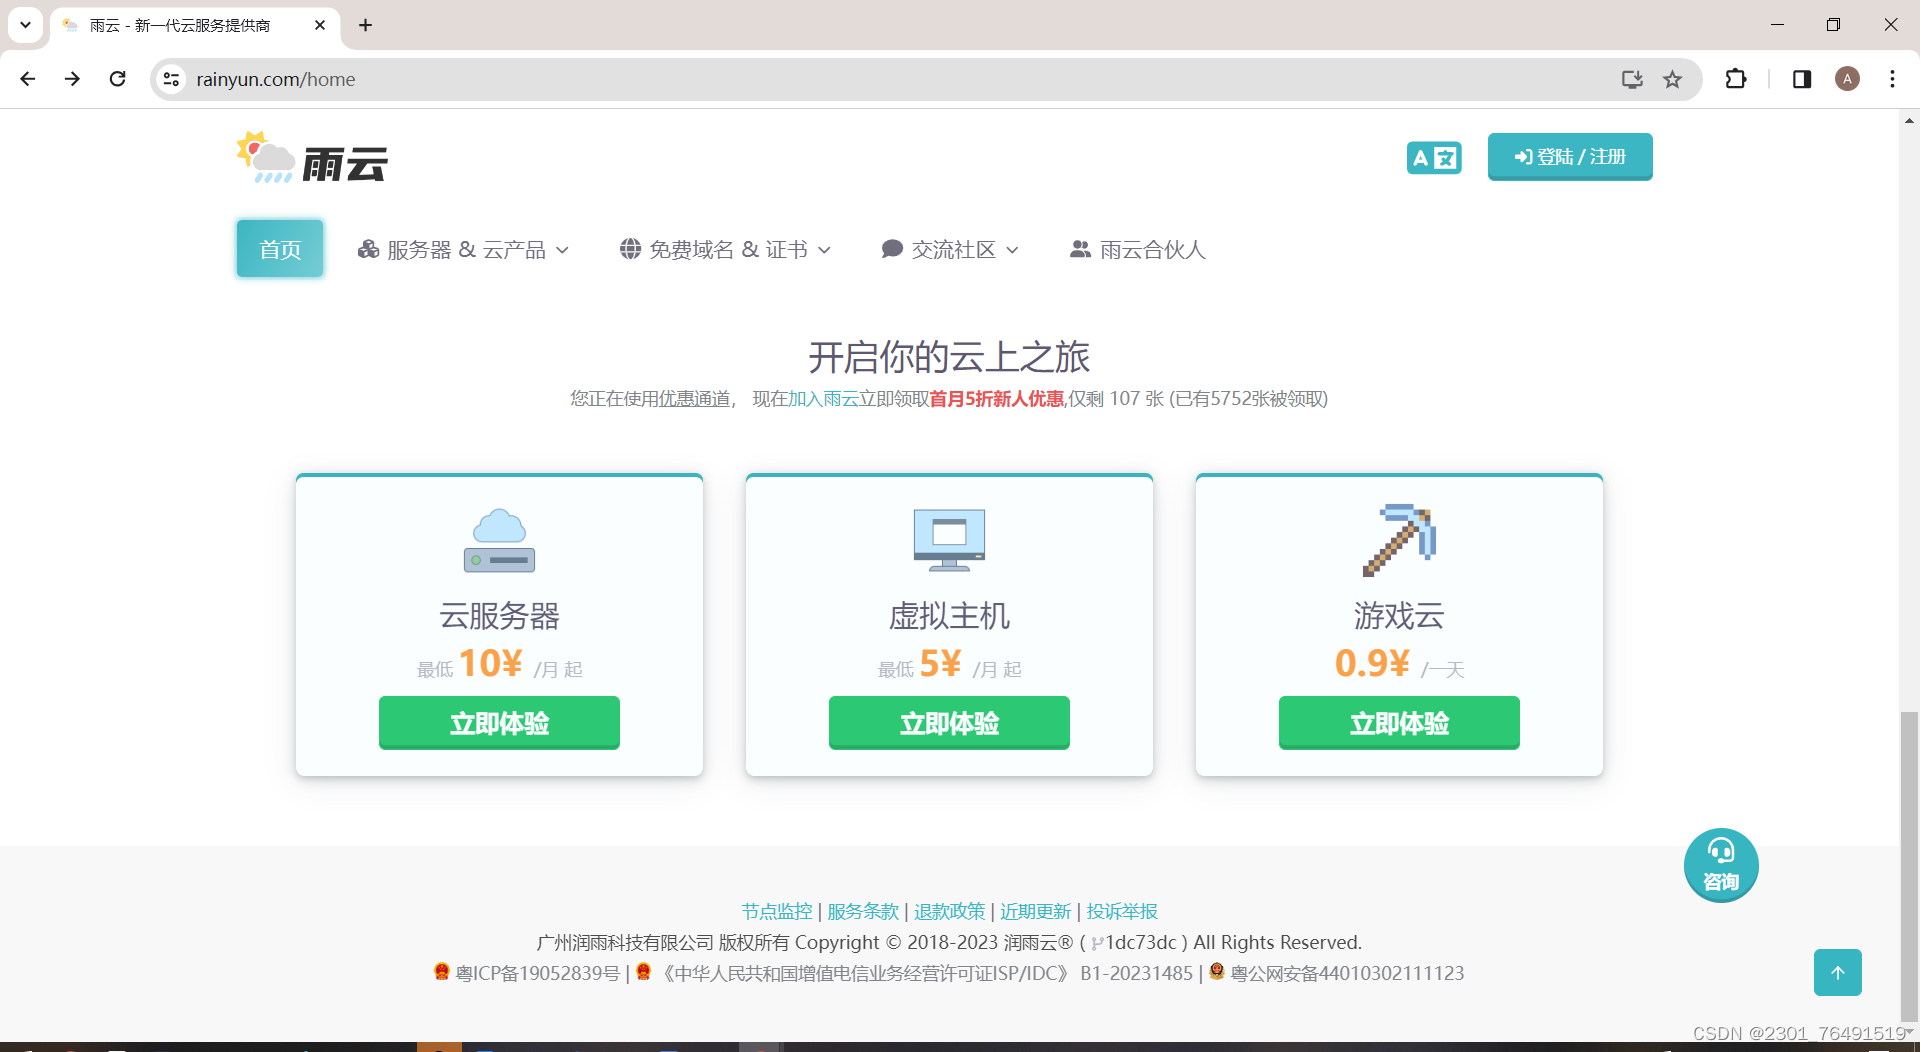Open the 退款政策 footer link
Viewport: 1921px width, 1052px height.
tap(950, 912)
